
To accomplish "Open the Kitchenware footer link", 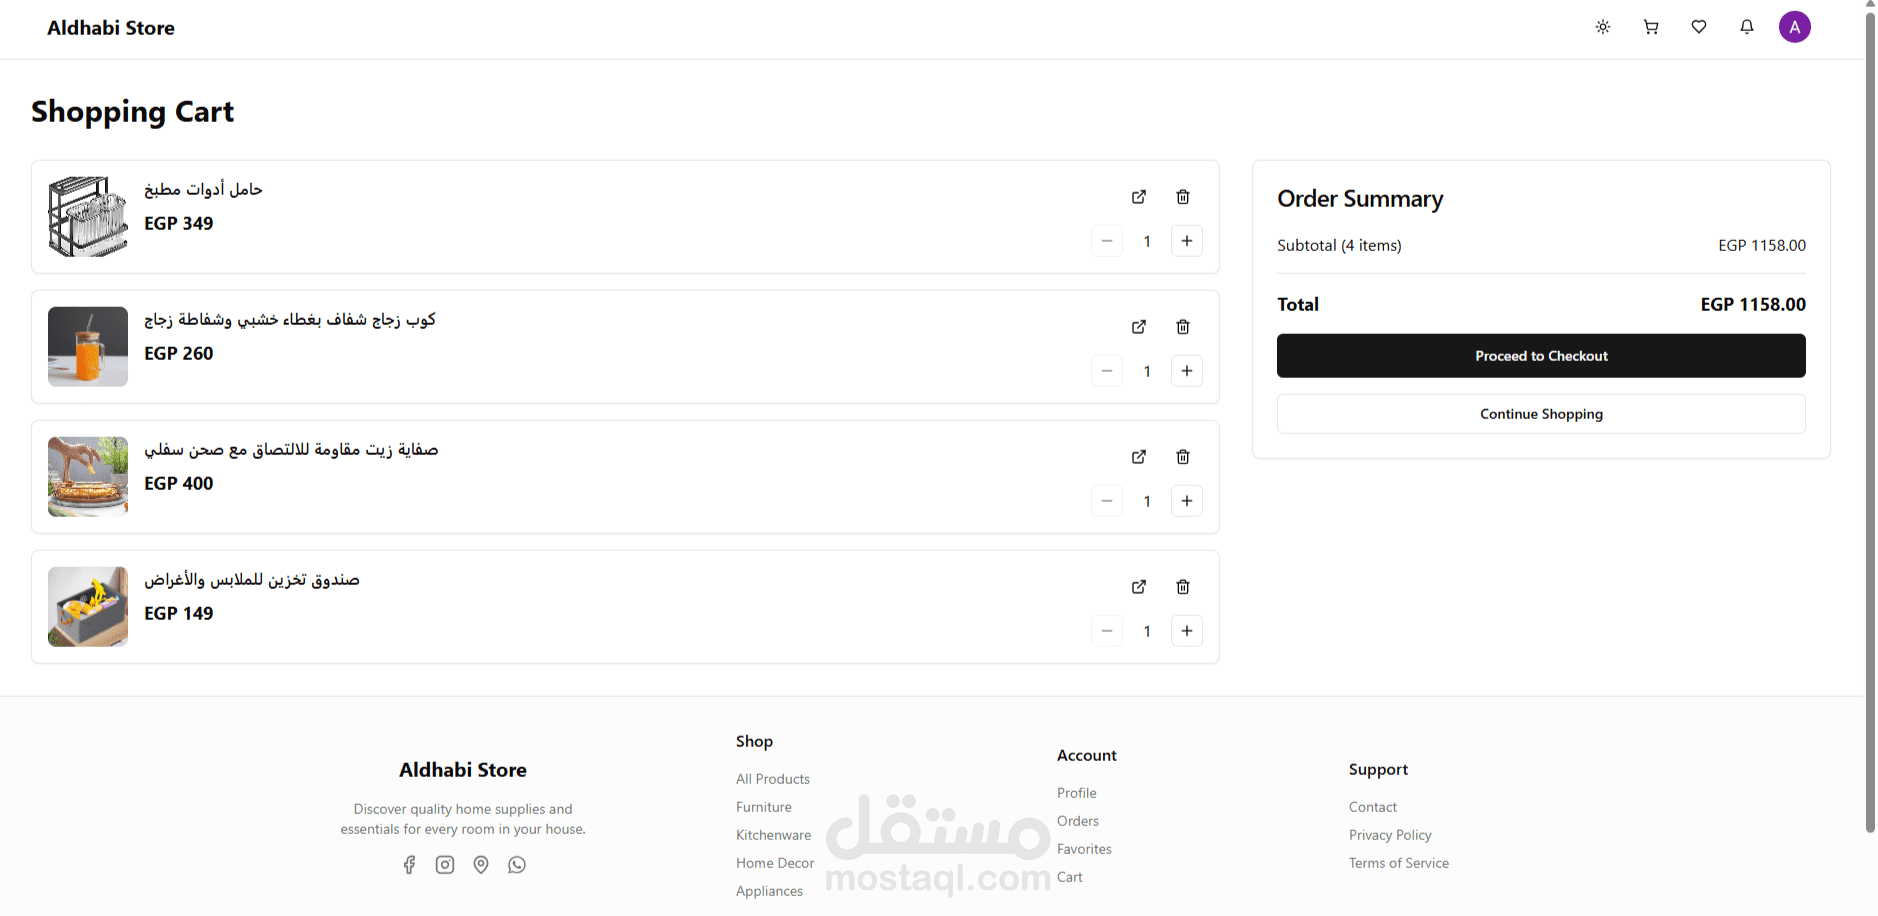I will coord(773,835).
